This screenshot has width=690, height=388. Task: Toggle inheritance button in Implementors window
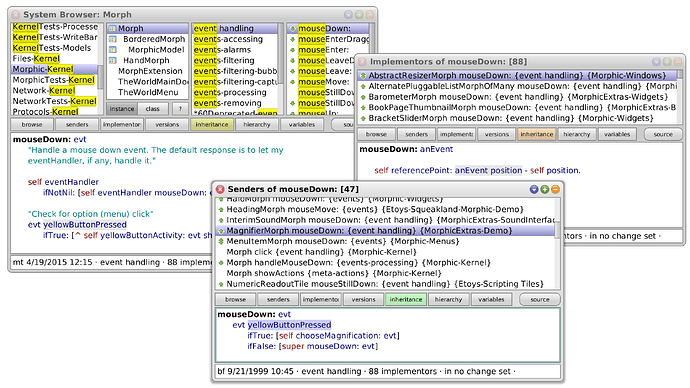[536, 134]
